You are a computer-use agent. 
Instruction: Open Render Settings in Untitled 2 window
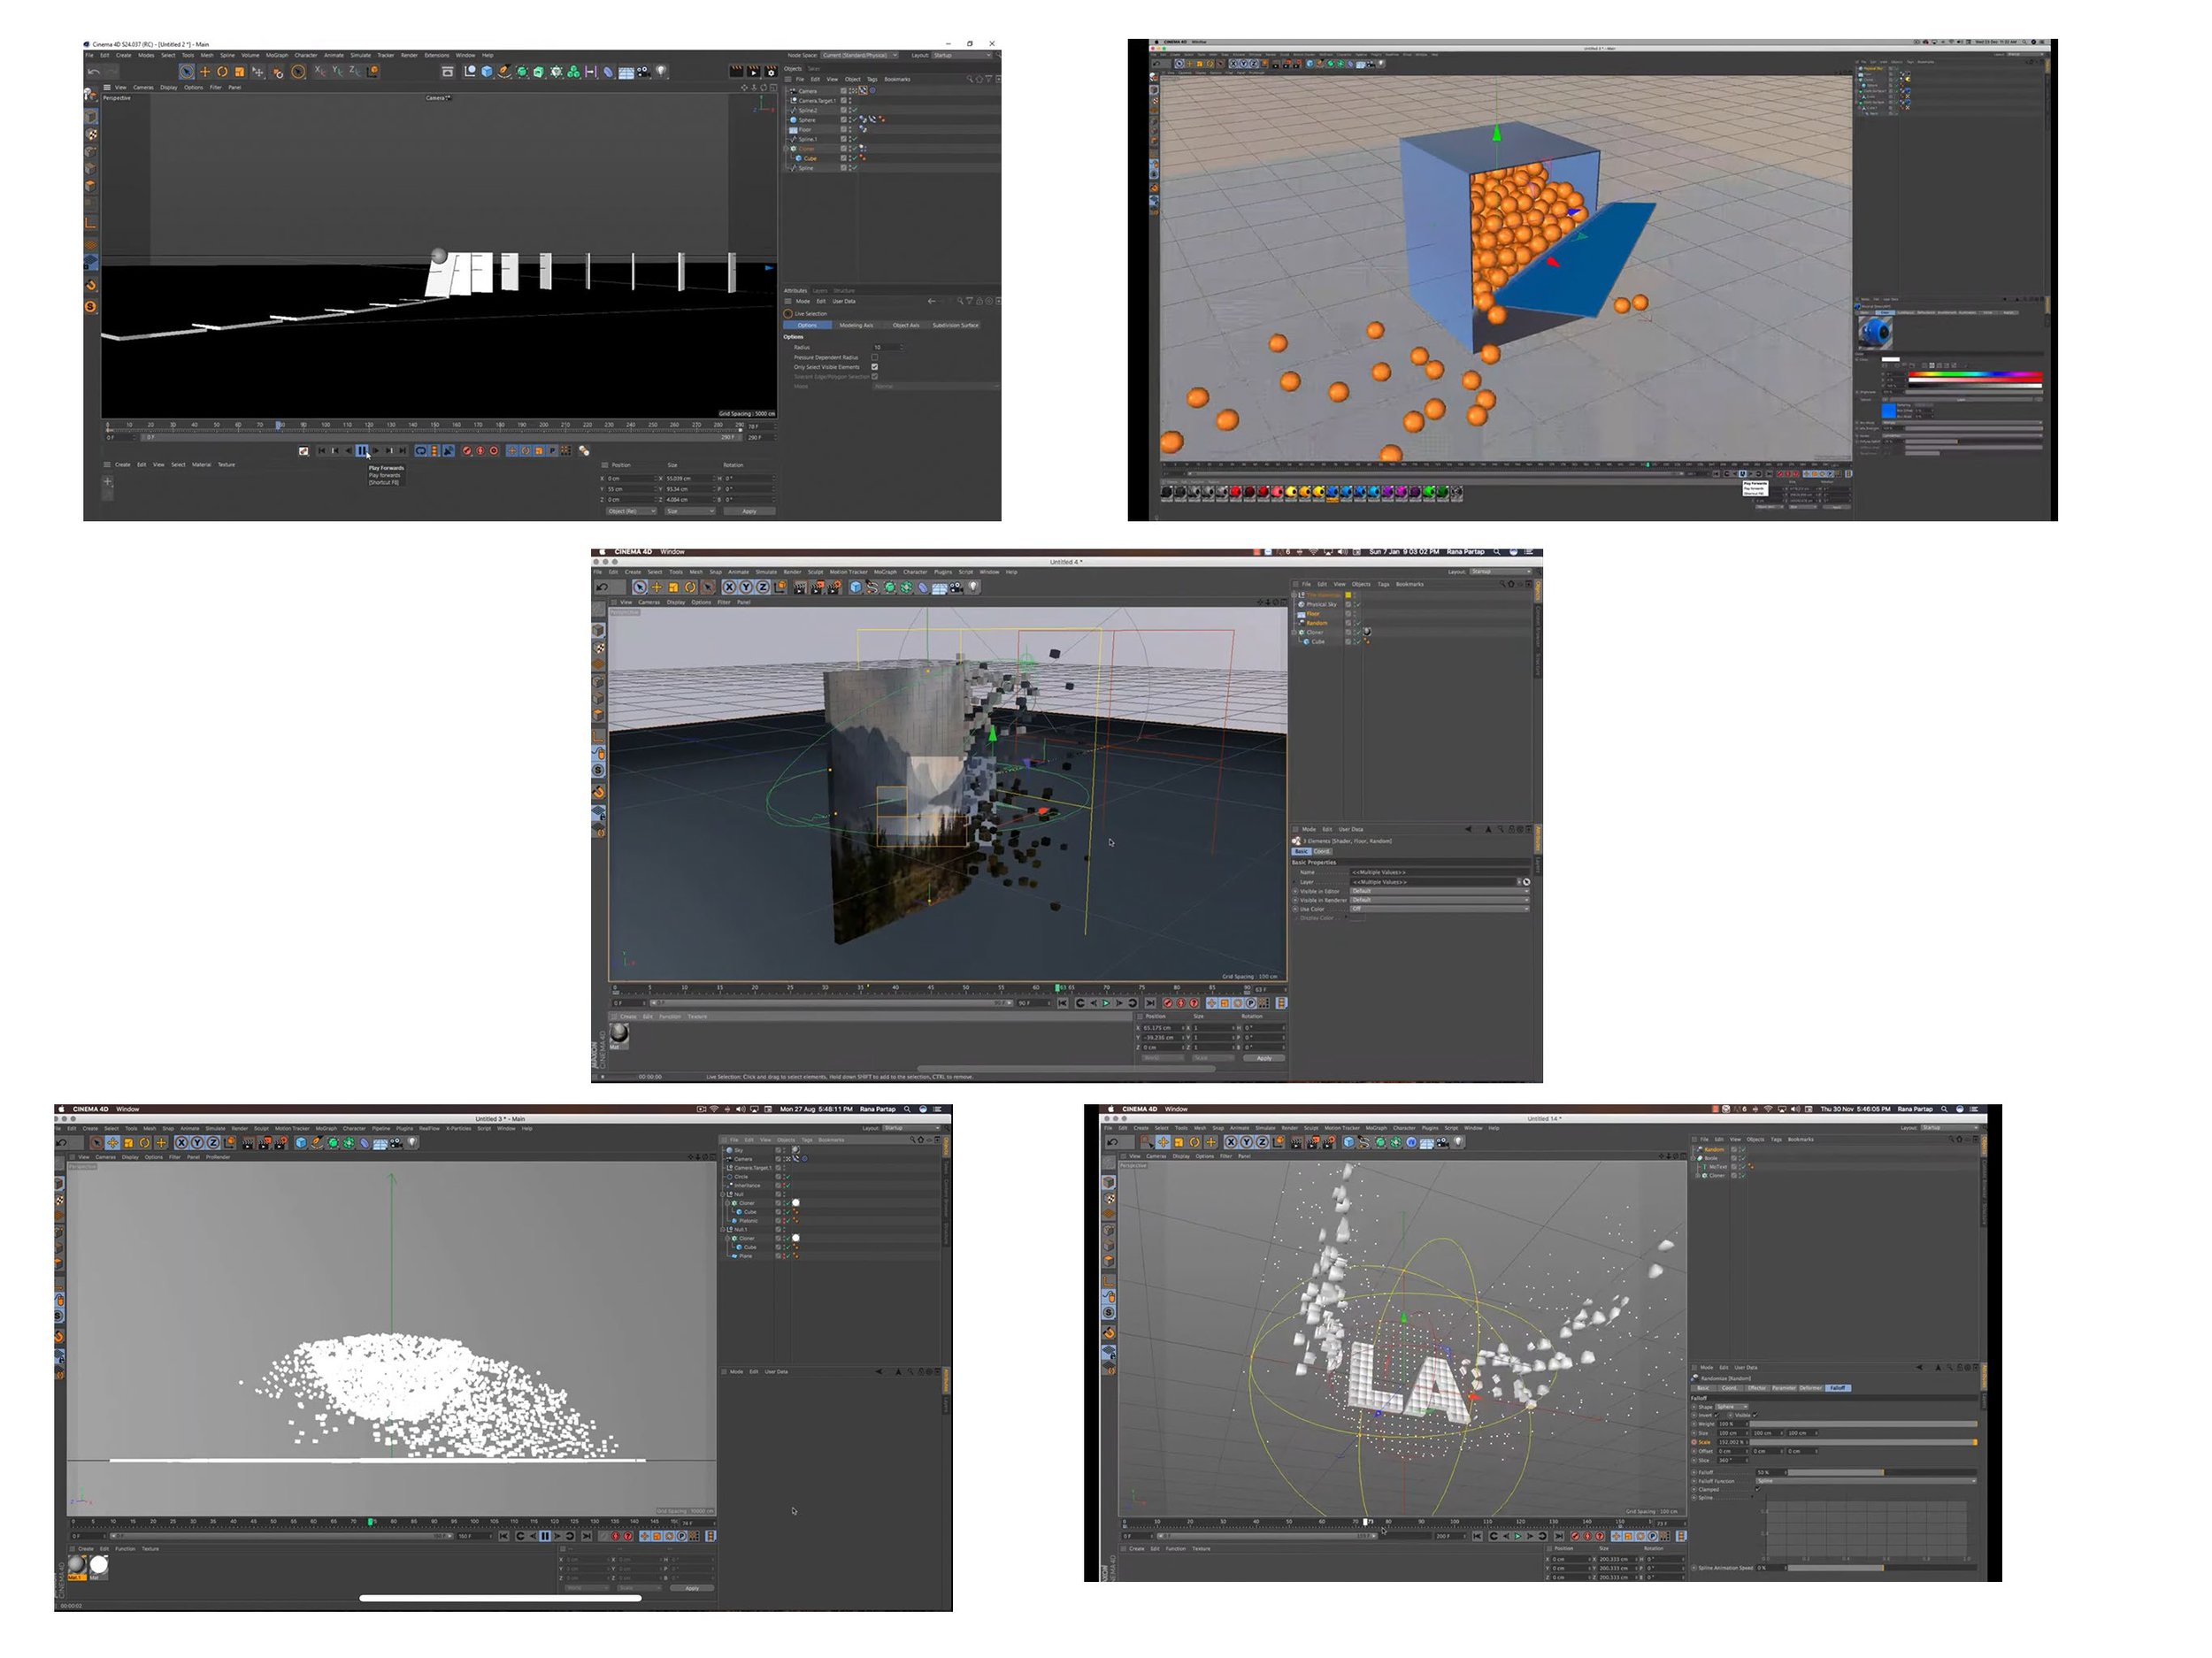tap(770, 72)
